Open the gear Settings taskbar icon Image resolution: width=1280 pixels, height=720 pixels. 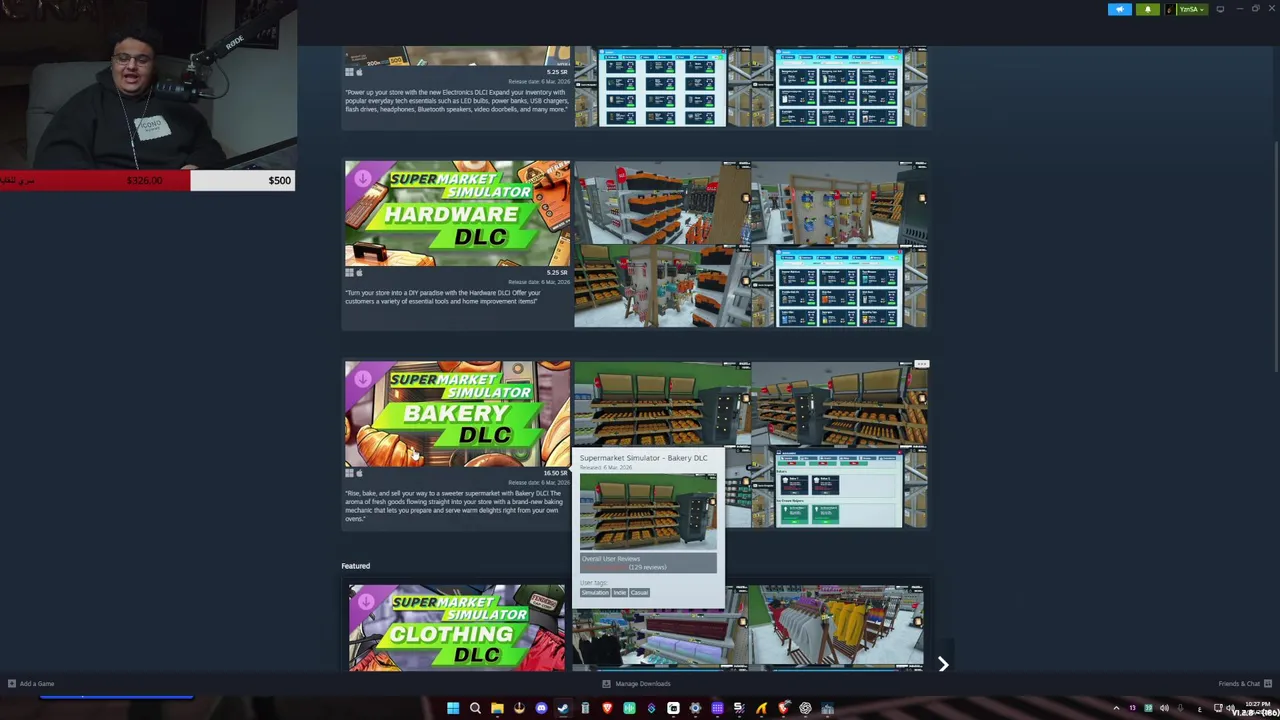pos(695,708)
